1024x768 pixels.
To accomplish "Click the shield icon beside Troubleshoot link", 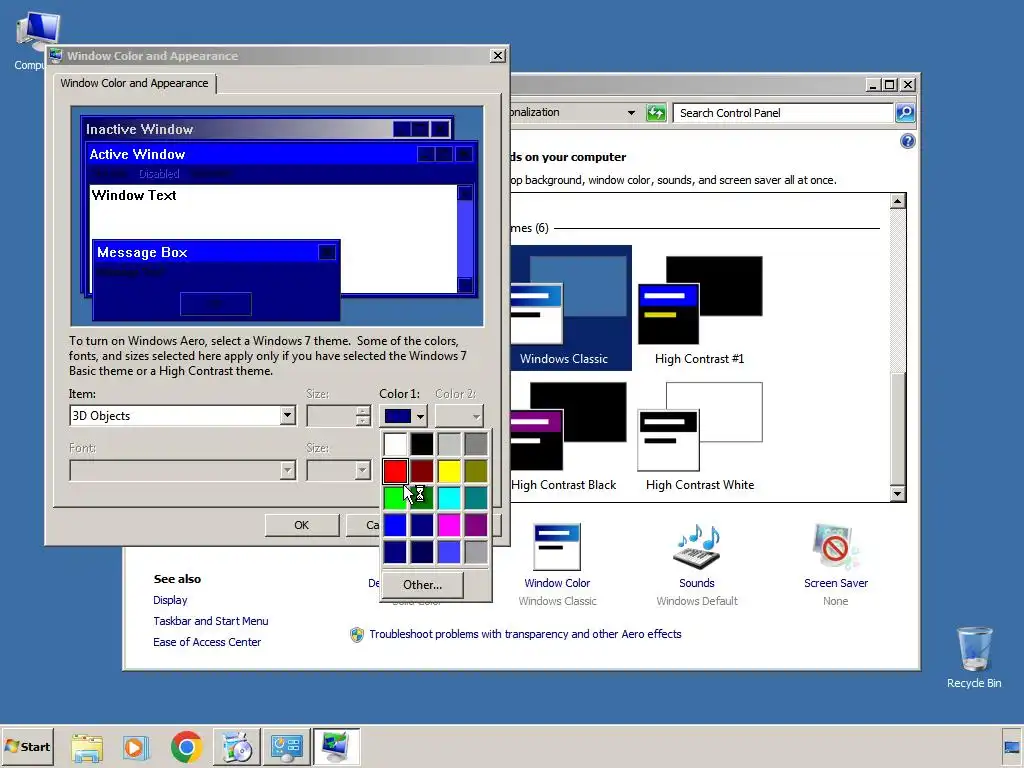I will coord(357,635).
